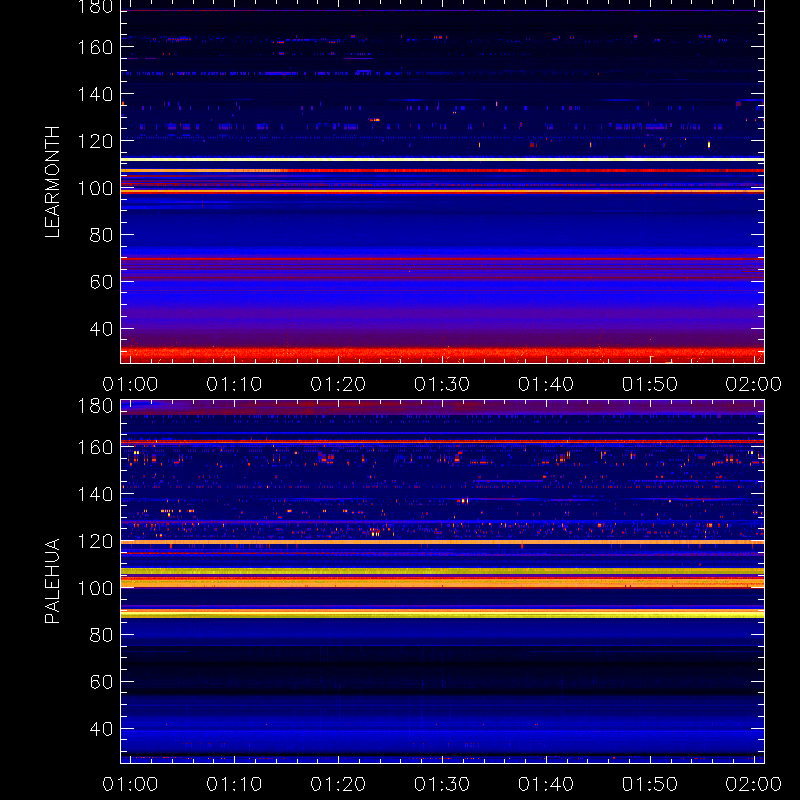Screen dimensions: 800x800
Task: Select the 80 tick on PALEHUA axis
Action: click(101, 635)
